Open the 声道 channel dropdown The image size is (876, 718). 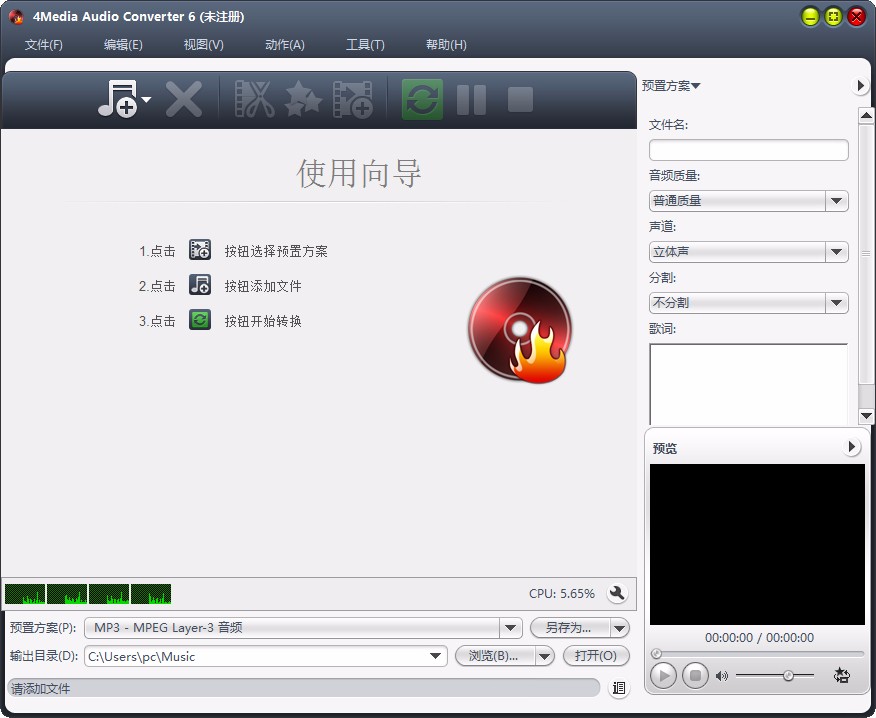point(836,252)
